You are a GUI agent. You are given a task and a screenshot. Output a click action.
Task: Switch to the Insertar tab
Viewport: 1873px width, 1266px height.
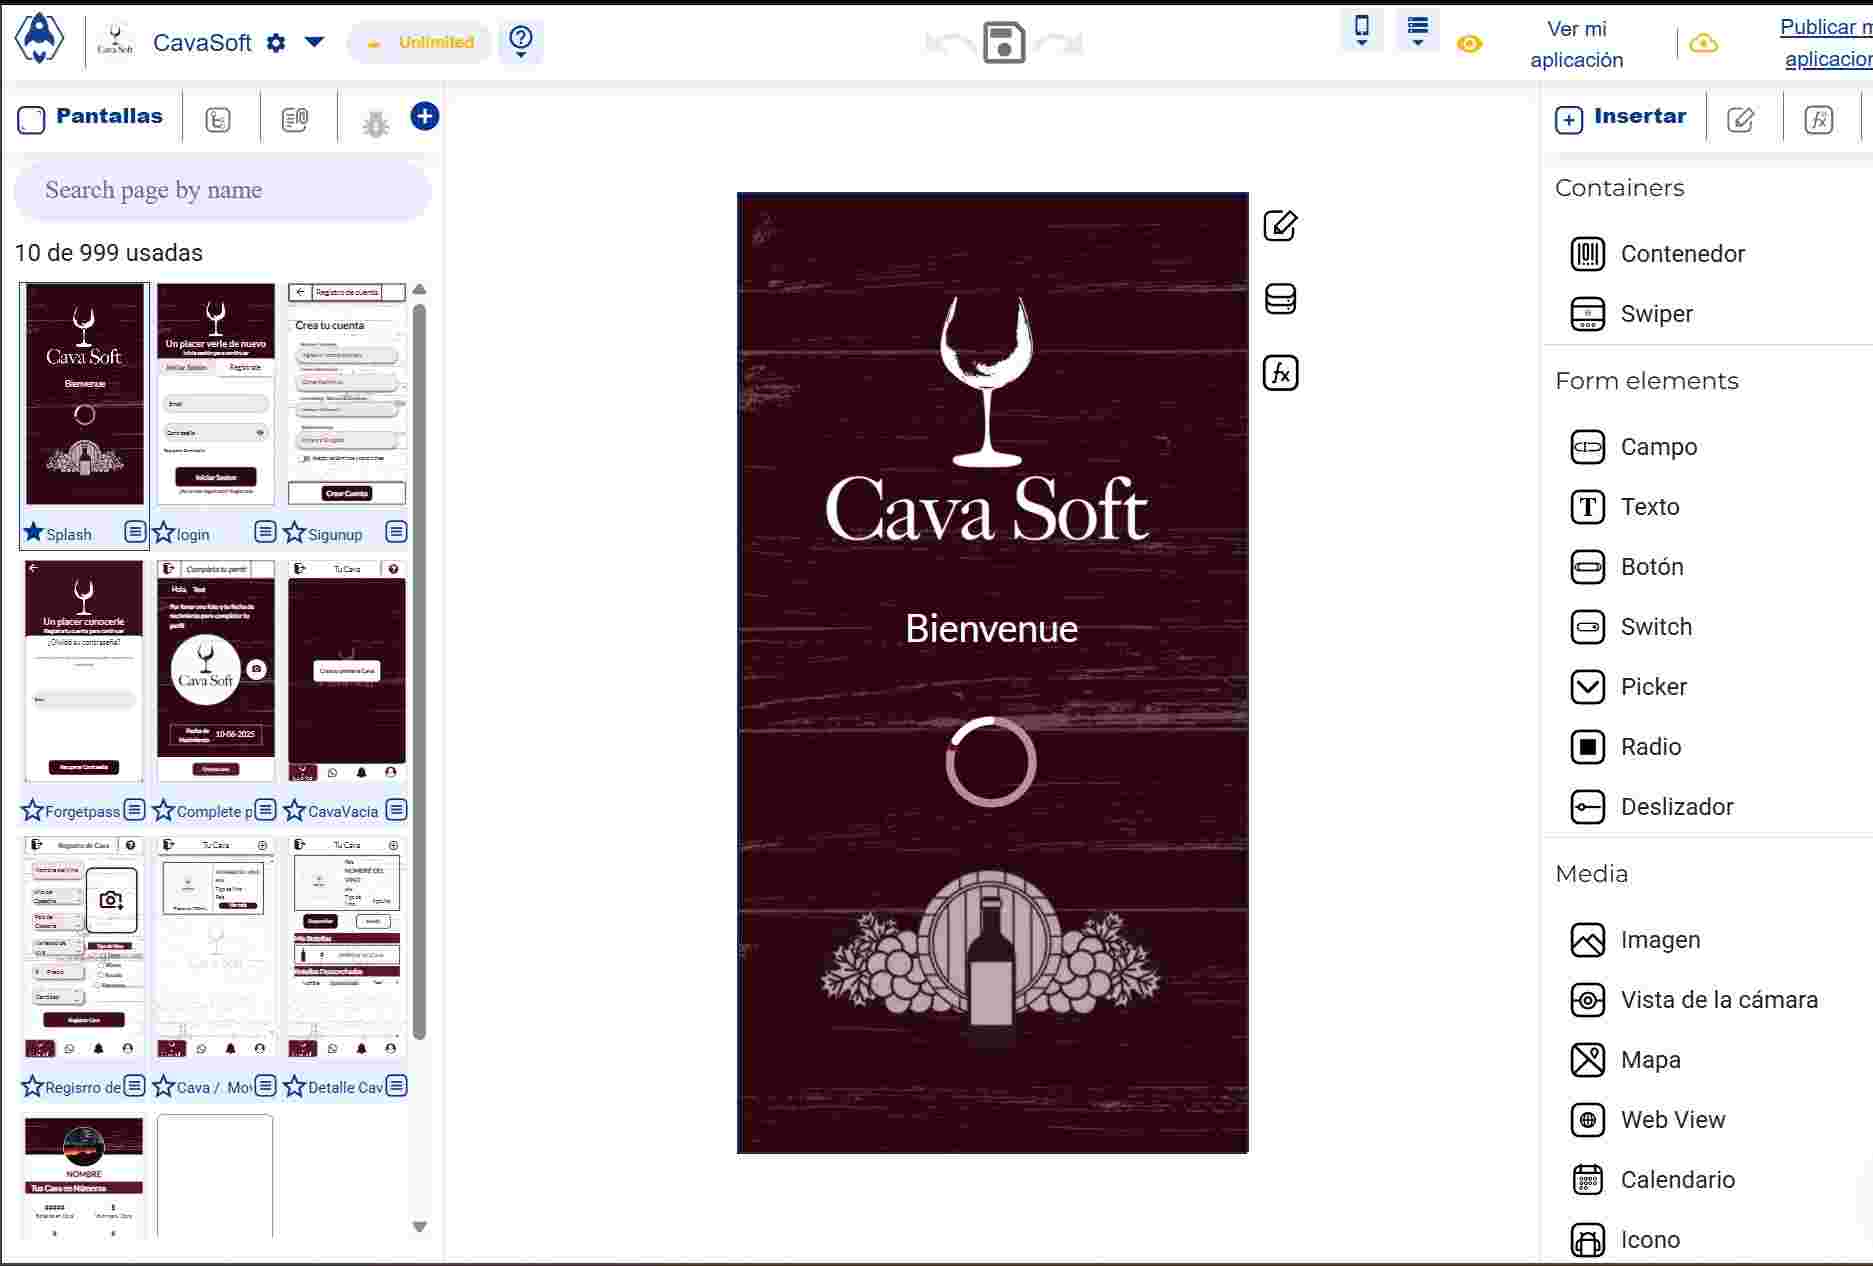(x=1621, y=118)
